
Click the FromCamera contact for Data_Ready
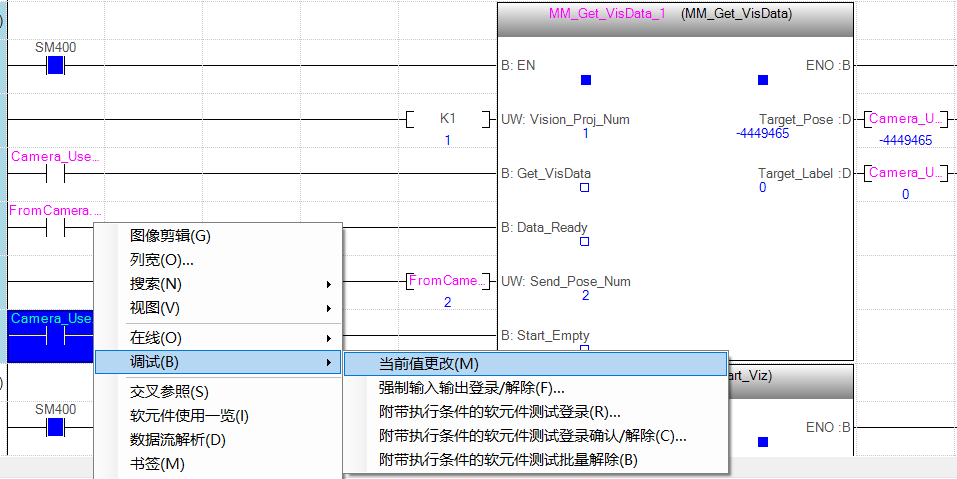(x=56, y=228)
